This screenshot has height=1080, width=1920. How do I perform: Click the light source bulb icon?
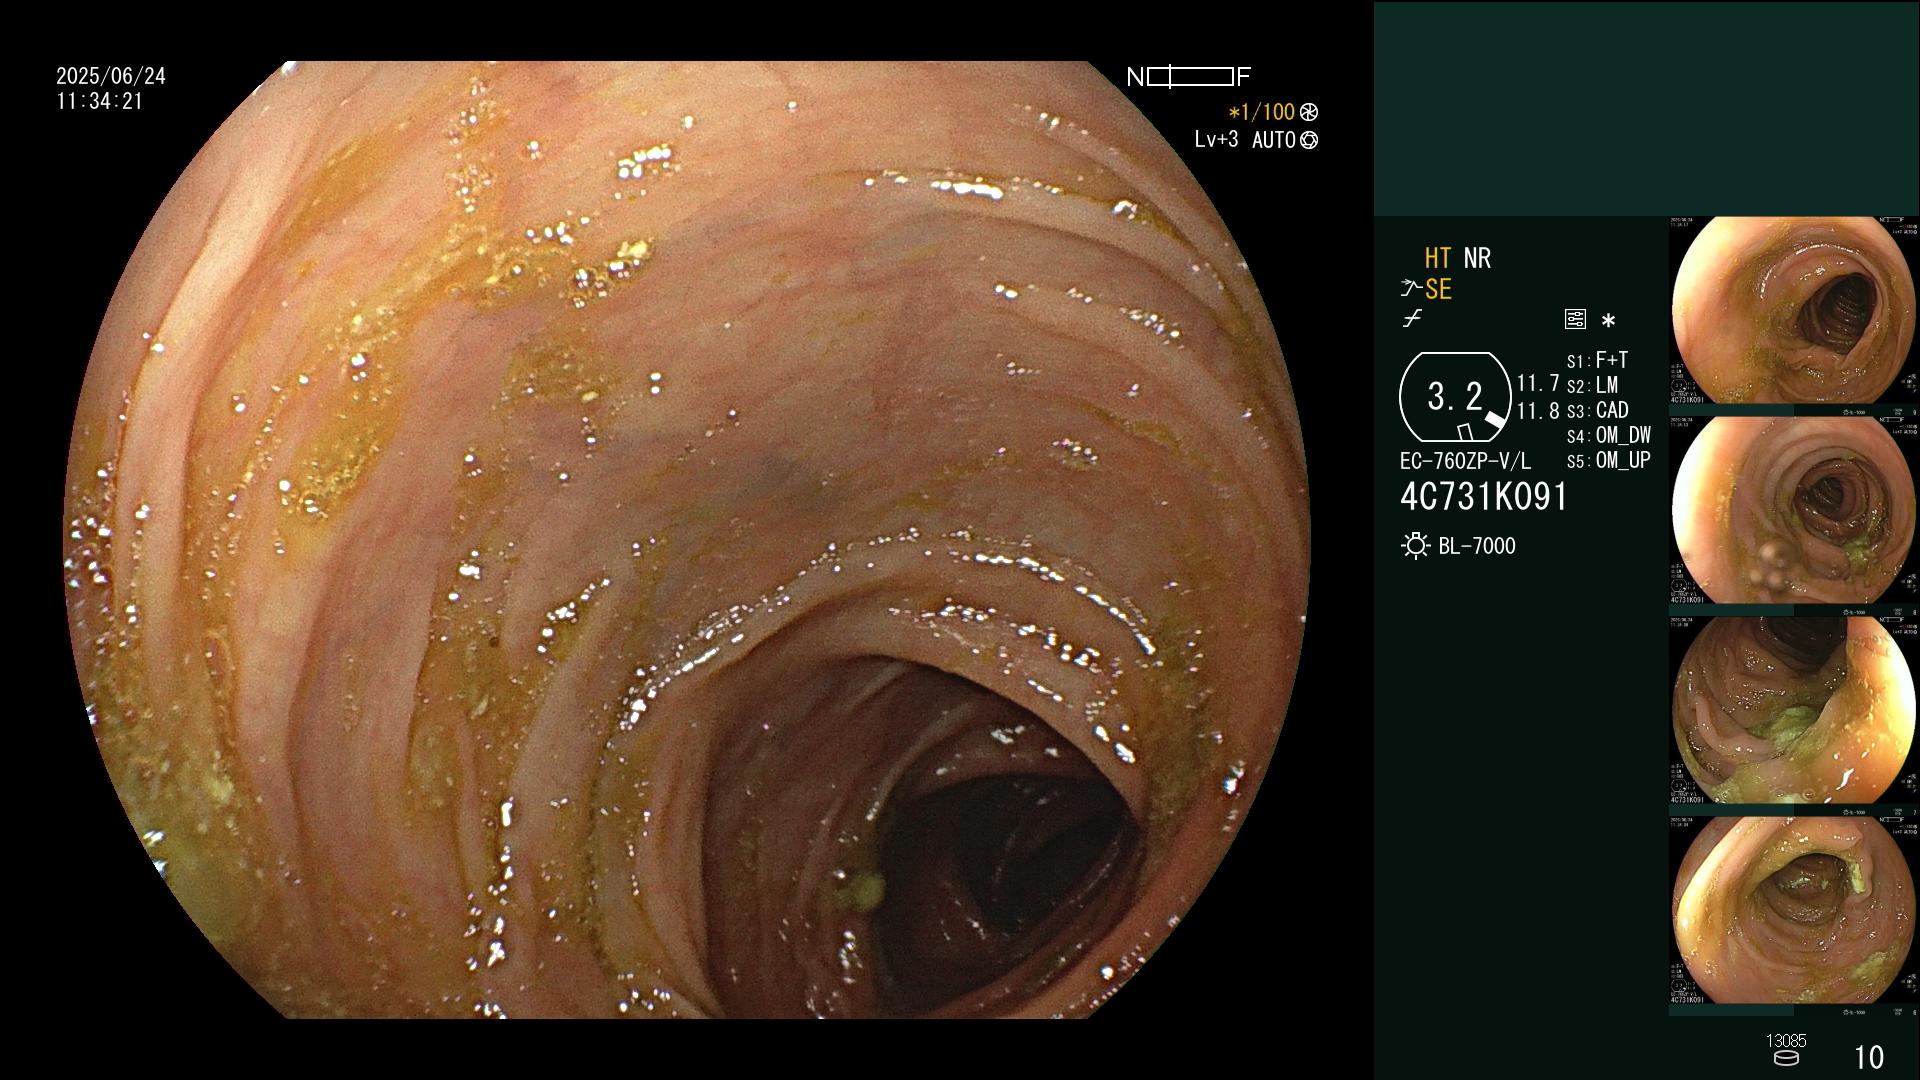(1415, 546)
